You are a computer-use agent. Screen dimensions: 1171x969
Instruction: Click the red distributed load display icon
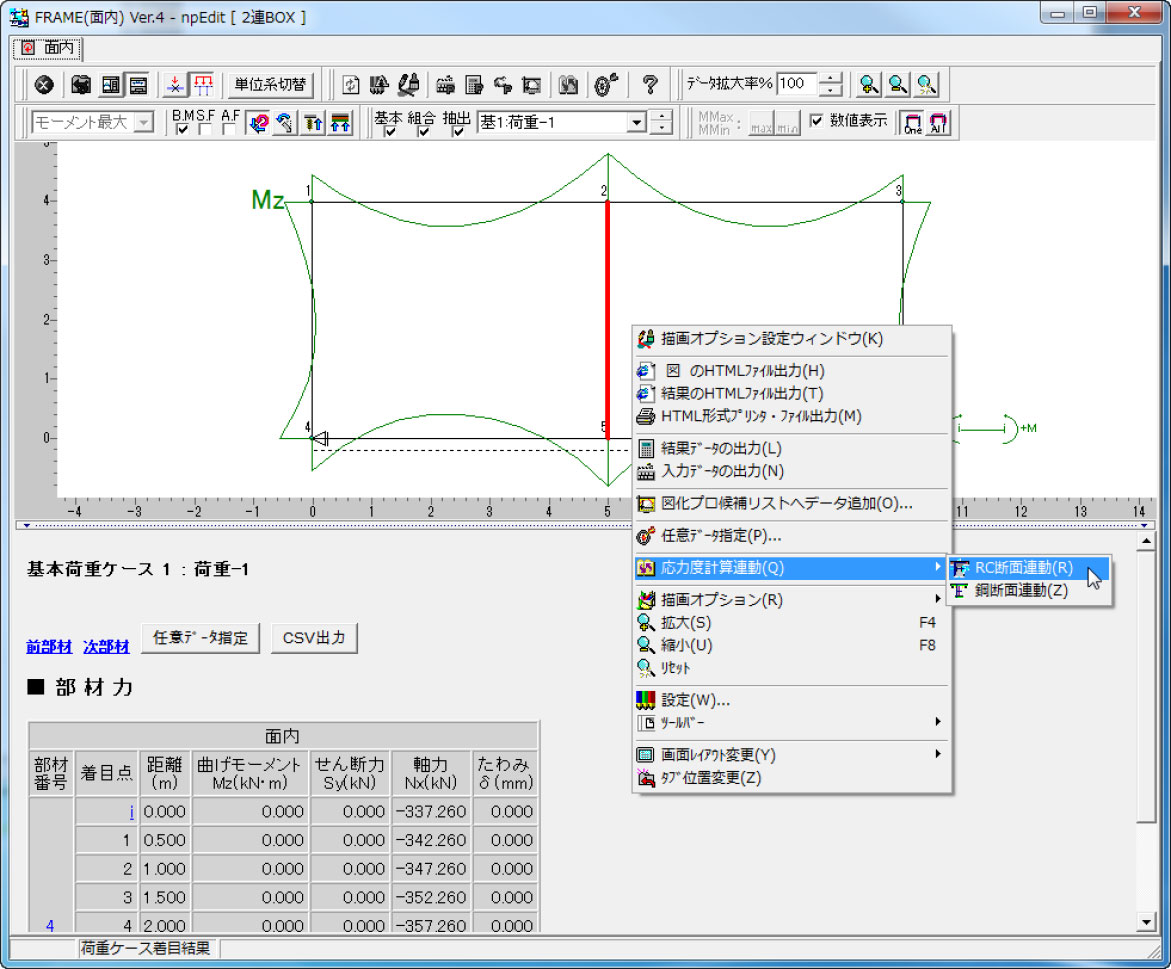(202, 85)
